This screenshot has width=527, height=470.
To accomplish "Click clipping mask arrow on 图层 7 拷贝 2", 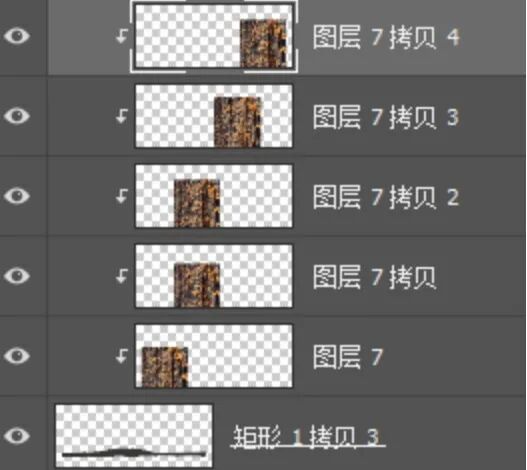I will tap(122, 196).
